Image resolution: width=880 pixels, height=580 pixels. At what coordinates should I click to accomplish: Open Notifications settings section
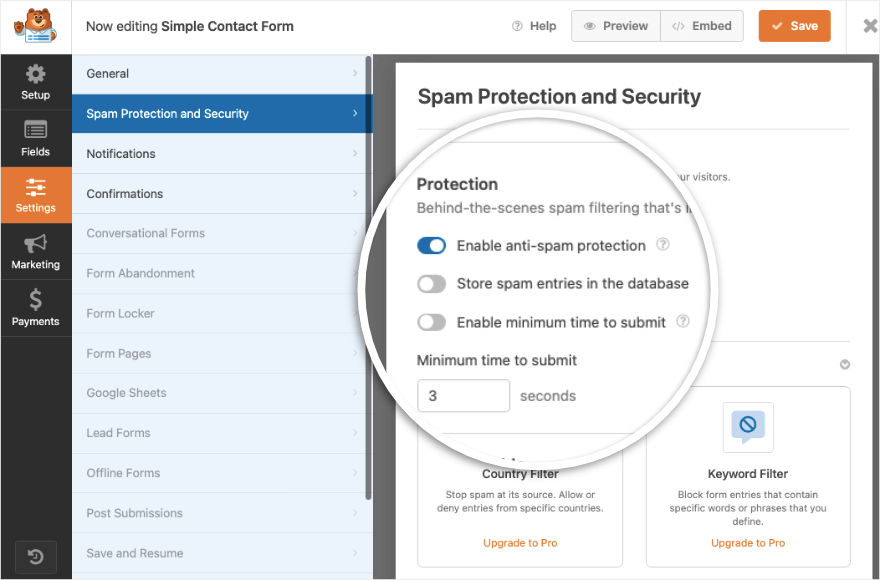pos(222,153)
